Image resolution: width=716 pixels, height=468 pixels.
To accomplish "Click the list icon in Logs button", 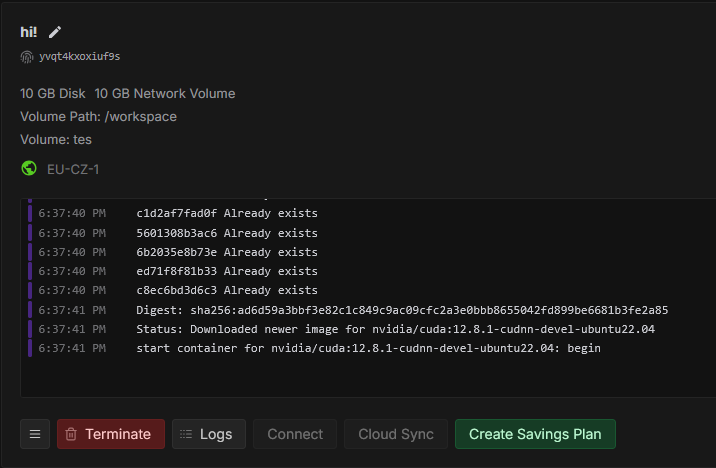I will [x=186, y=434].
